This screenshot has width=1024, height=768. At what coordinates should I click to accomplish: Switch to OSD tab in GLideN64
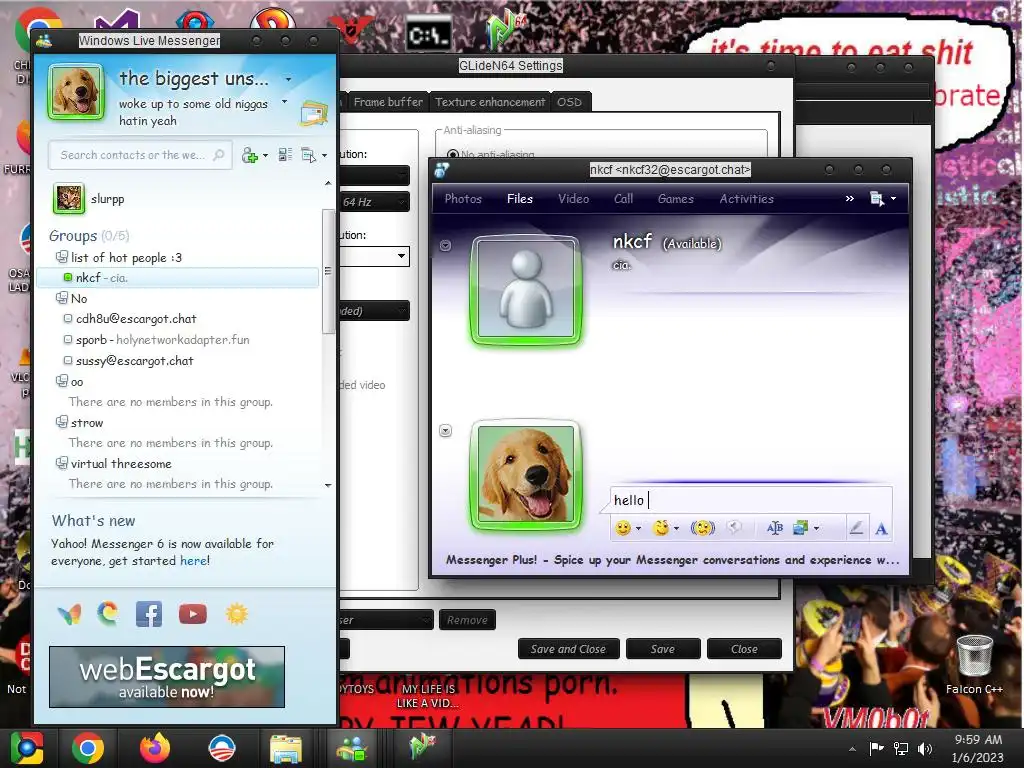point(569,102)
